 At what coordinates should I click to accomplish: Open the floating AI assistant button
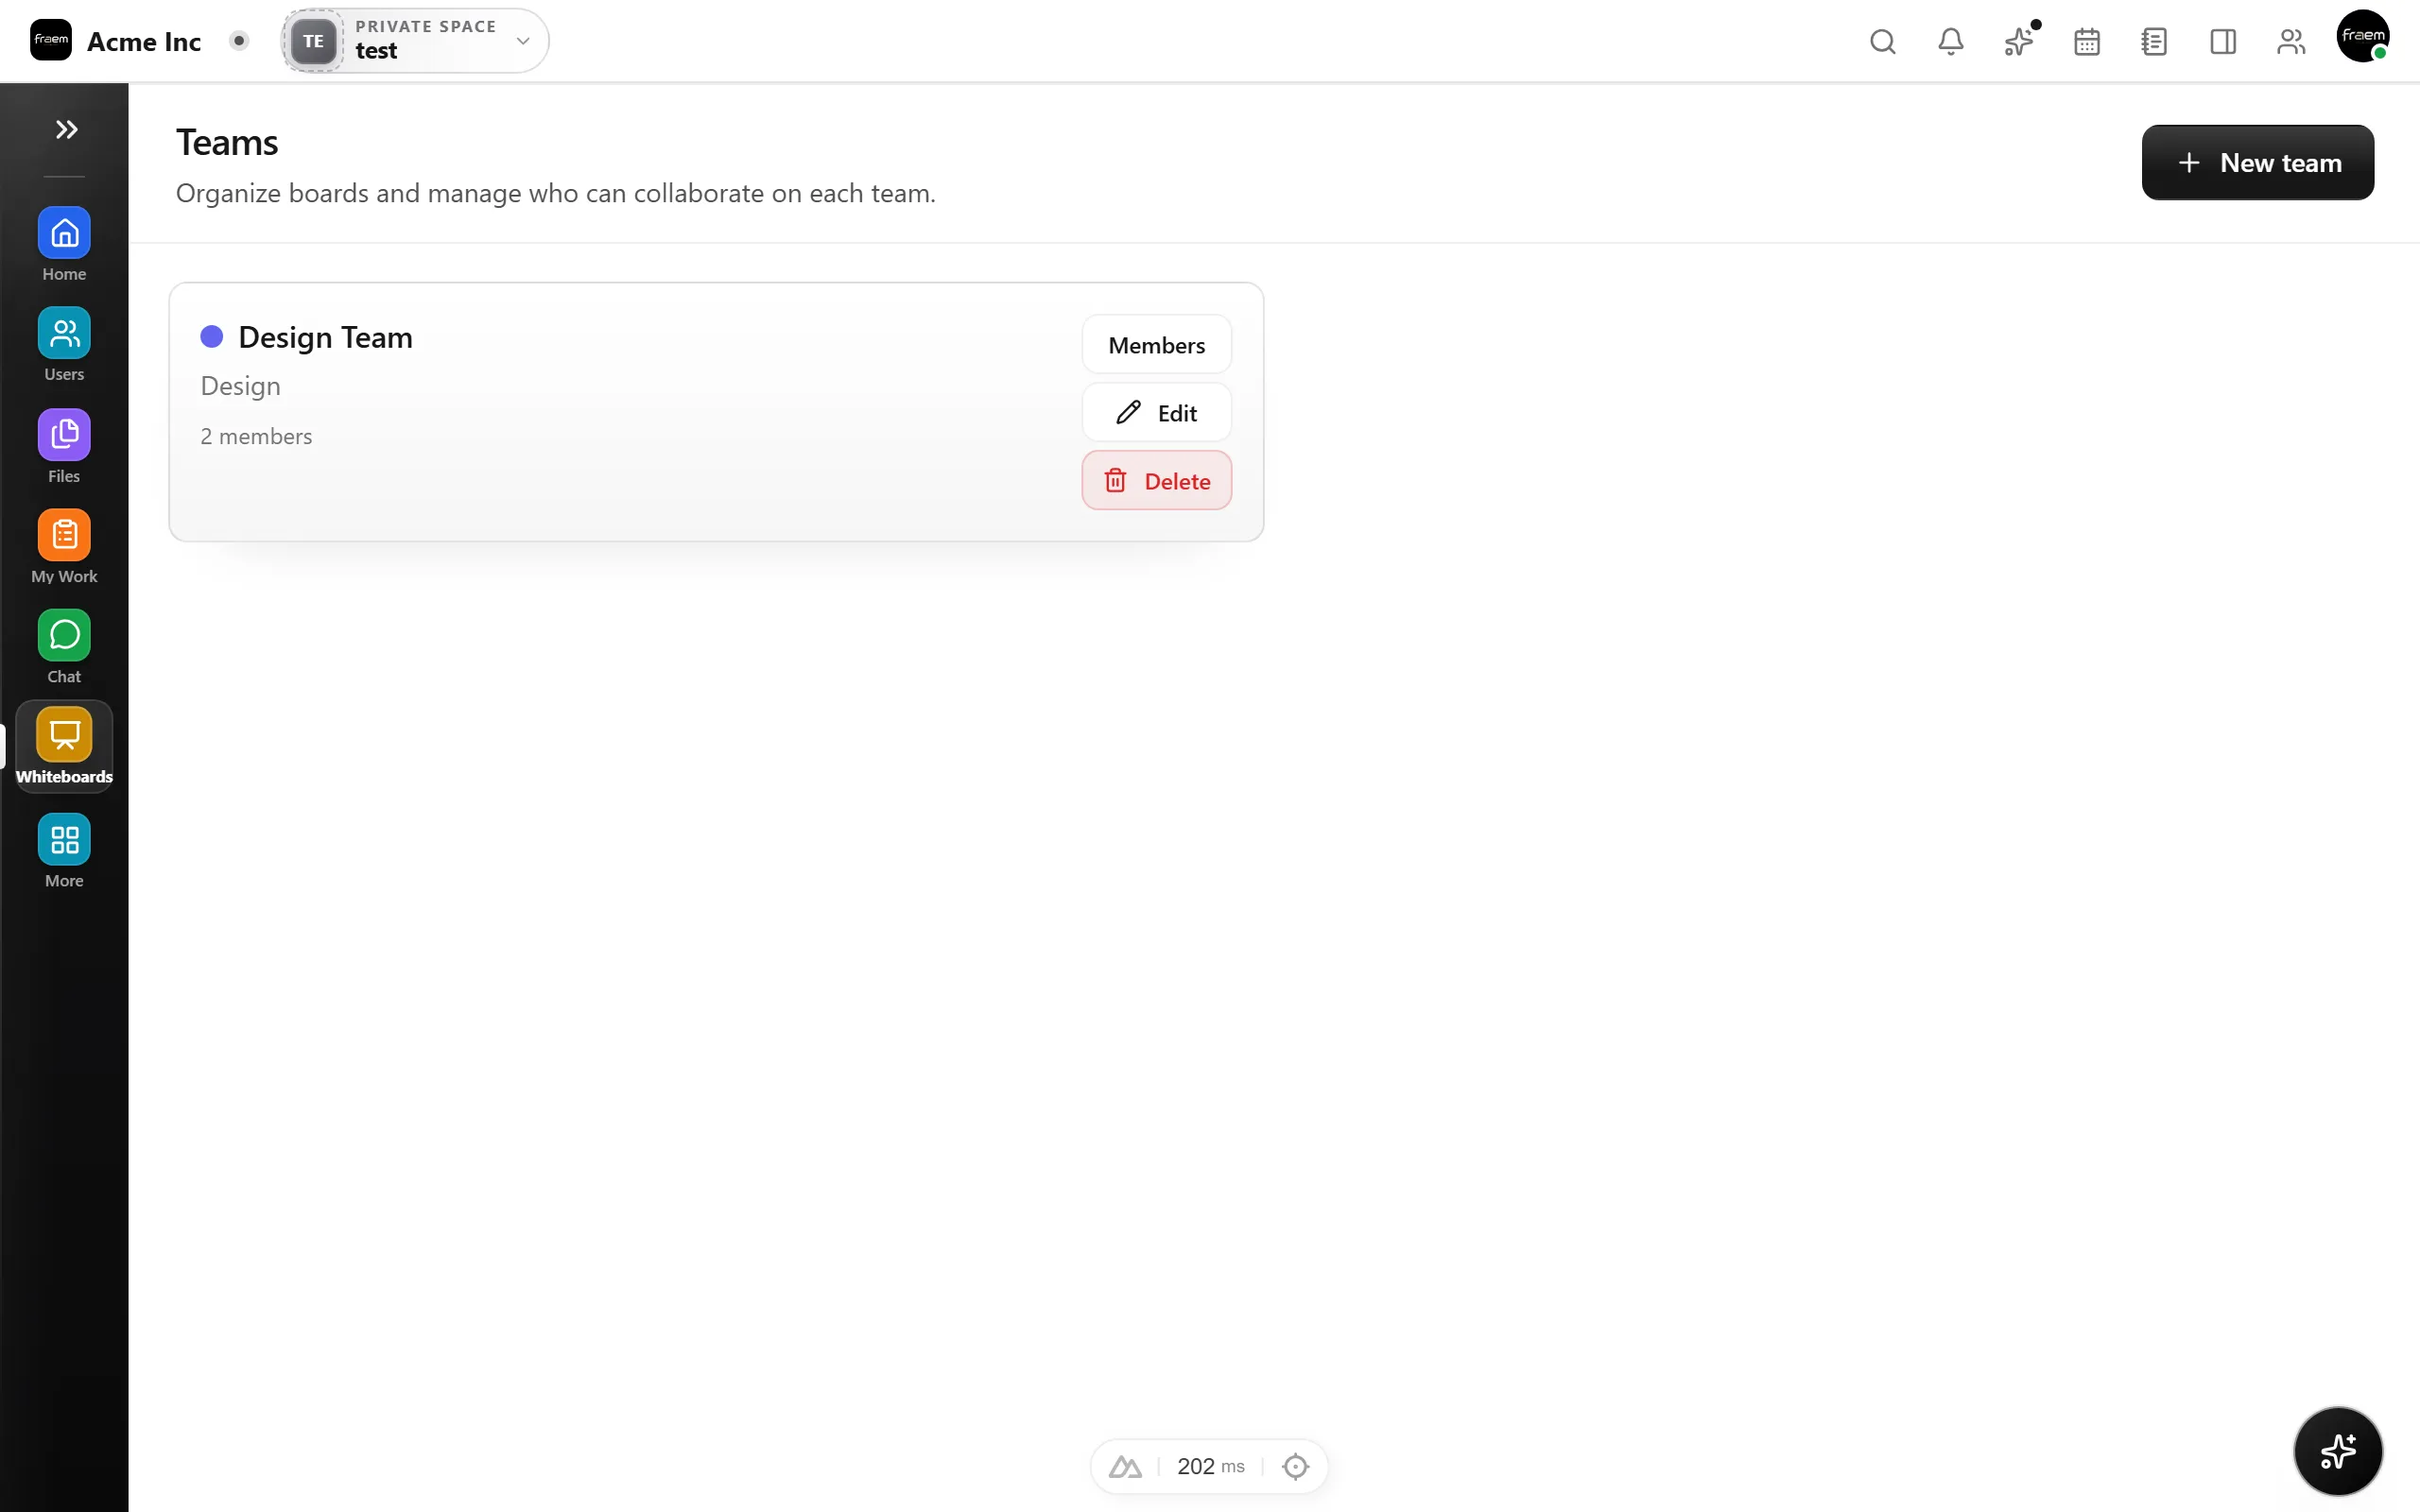pyautogui.click(x=2337, y=1450)
